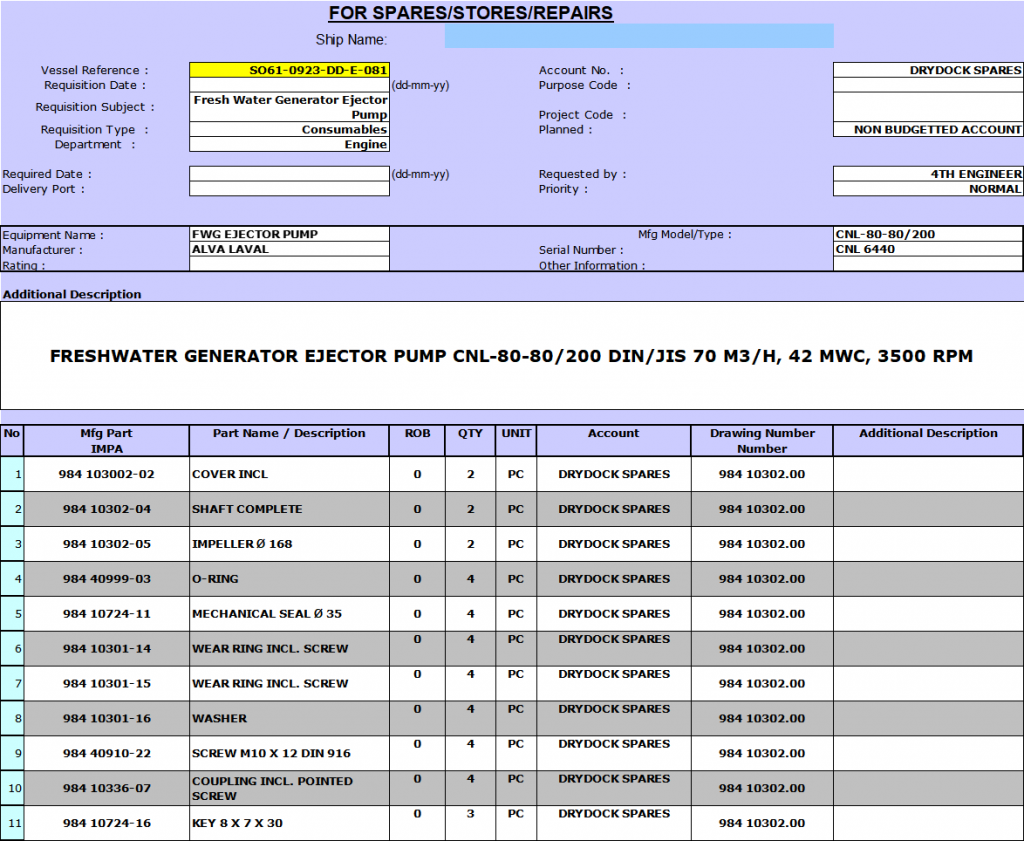This screenshot has height=841, width=1024.
Task: Click the blue Ship Name input field
Action: click(x=638, y=37)
